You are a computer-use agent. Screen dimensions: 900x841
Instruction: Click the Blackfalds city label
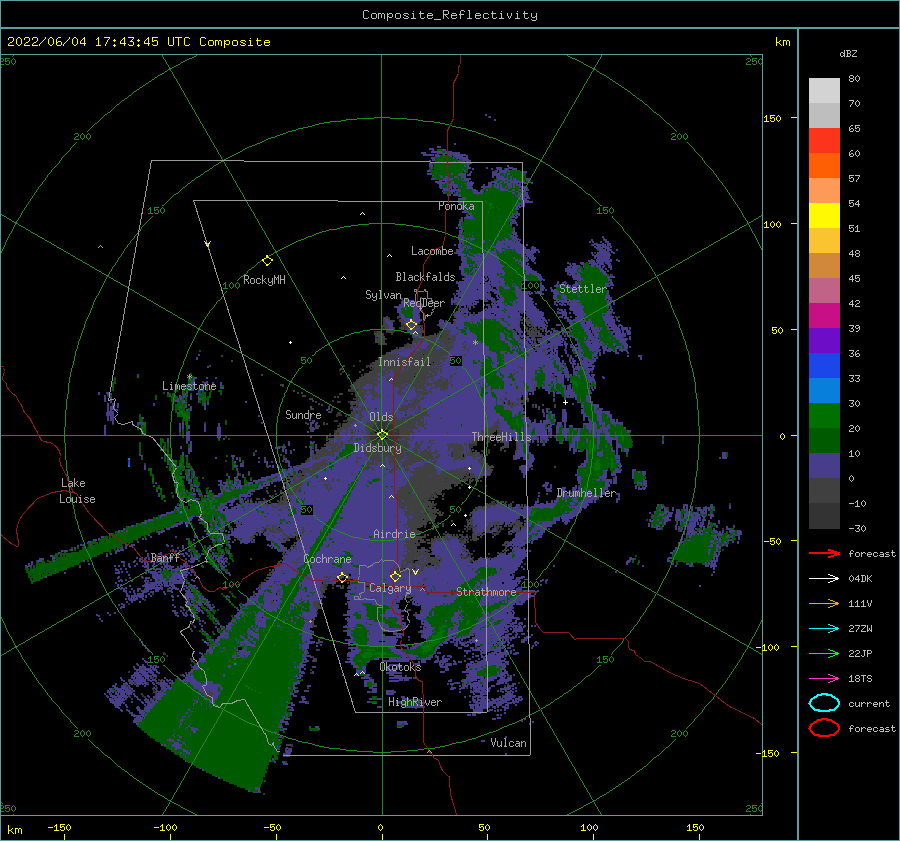pyautogui.click(x=425, y=277)
